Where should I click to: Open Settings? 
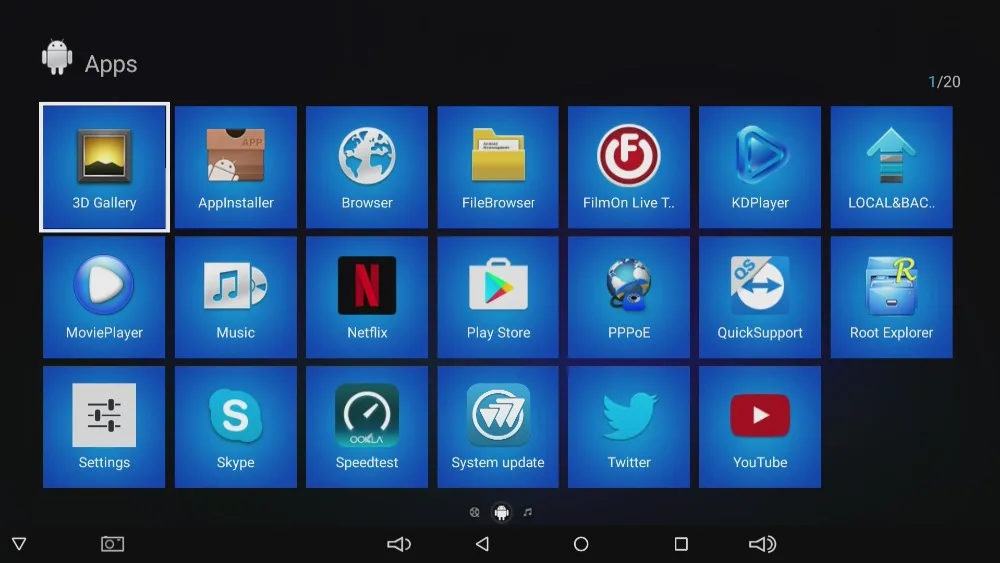point(104,427)
